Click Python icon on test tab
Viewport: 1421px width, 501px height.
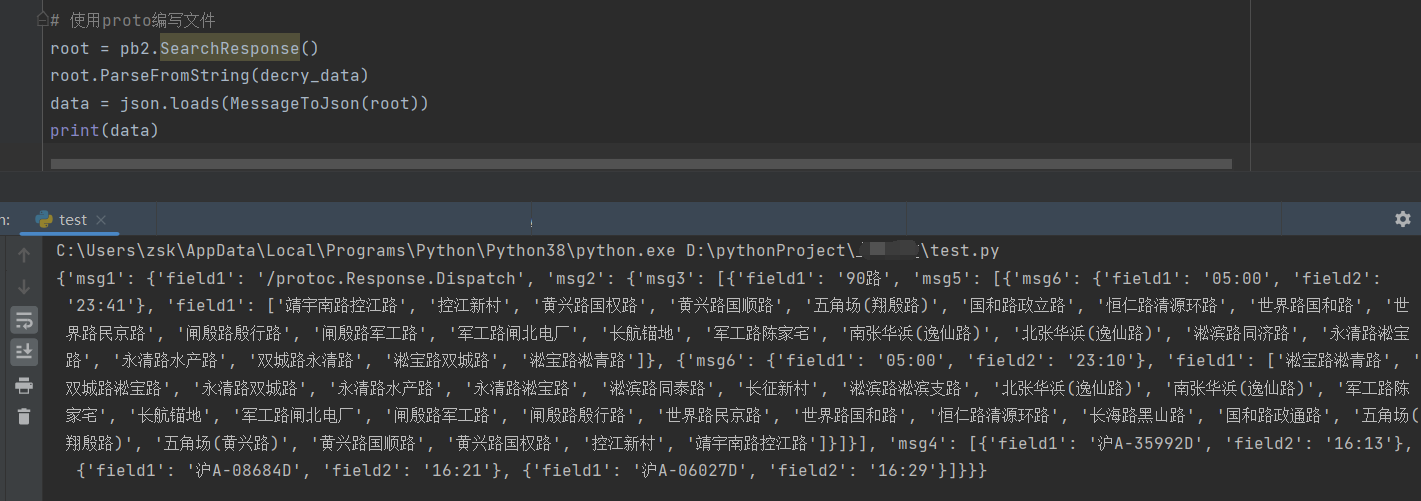tap(43, 220)
